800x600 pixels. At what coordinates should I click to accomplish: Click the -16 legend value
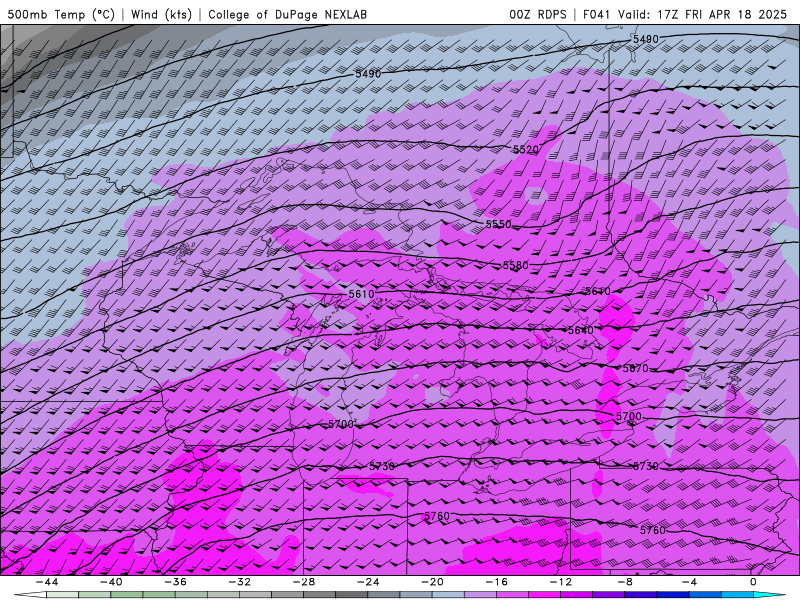pos(496,582)
